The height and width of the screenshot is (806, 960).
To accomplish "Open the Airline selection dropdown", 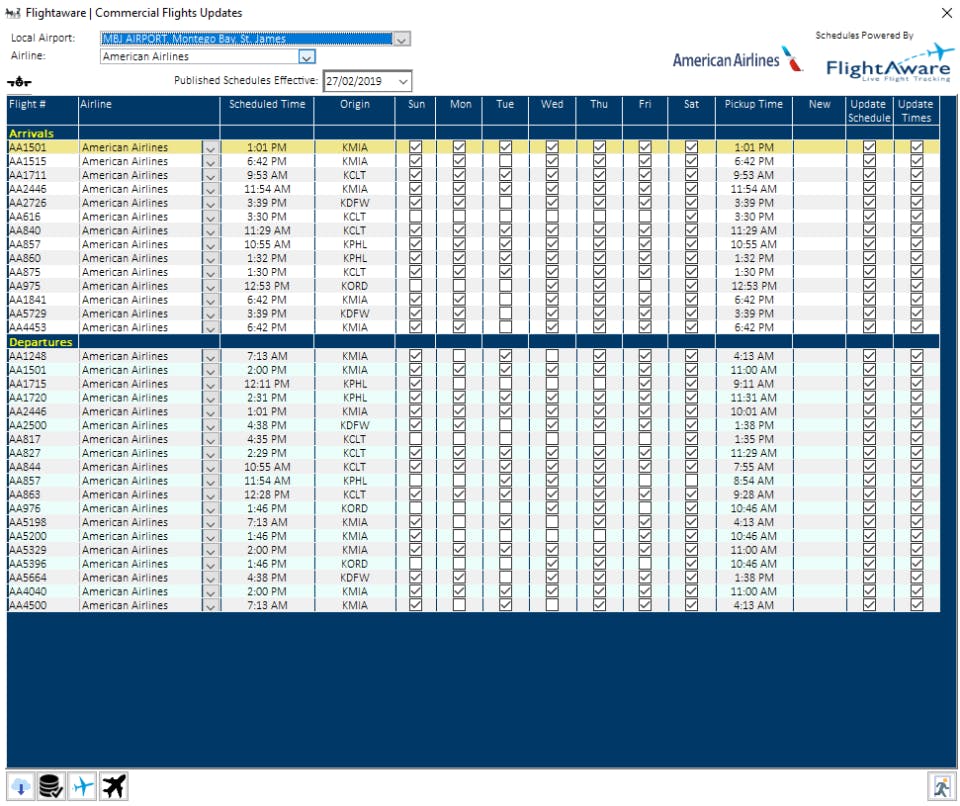I will (307, 57).
